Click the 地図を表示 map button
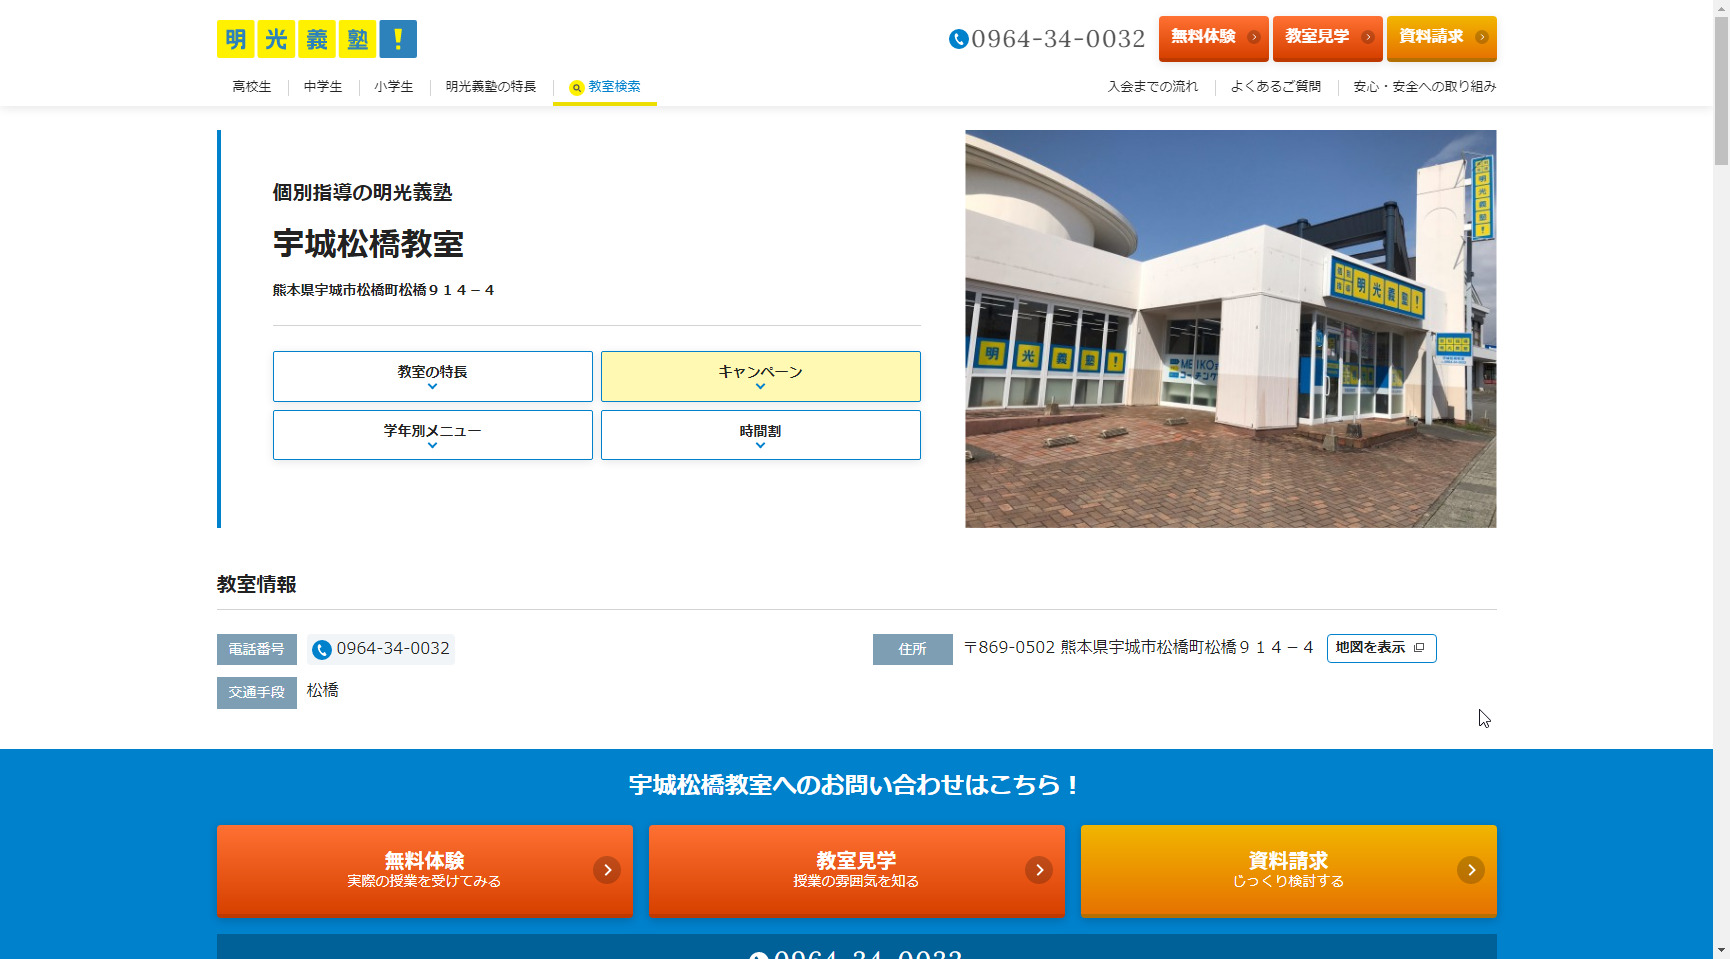The height and width of the screenshot is (959, 1730). (1382, 648)
